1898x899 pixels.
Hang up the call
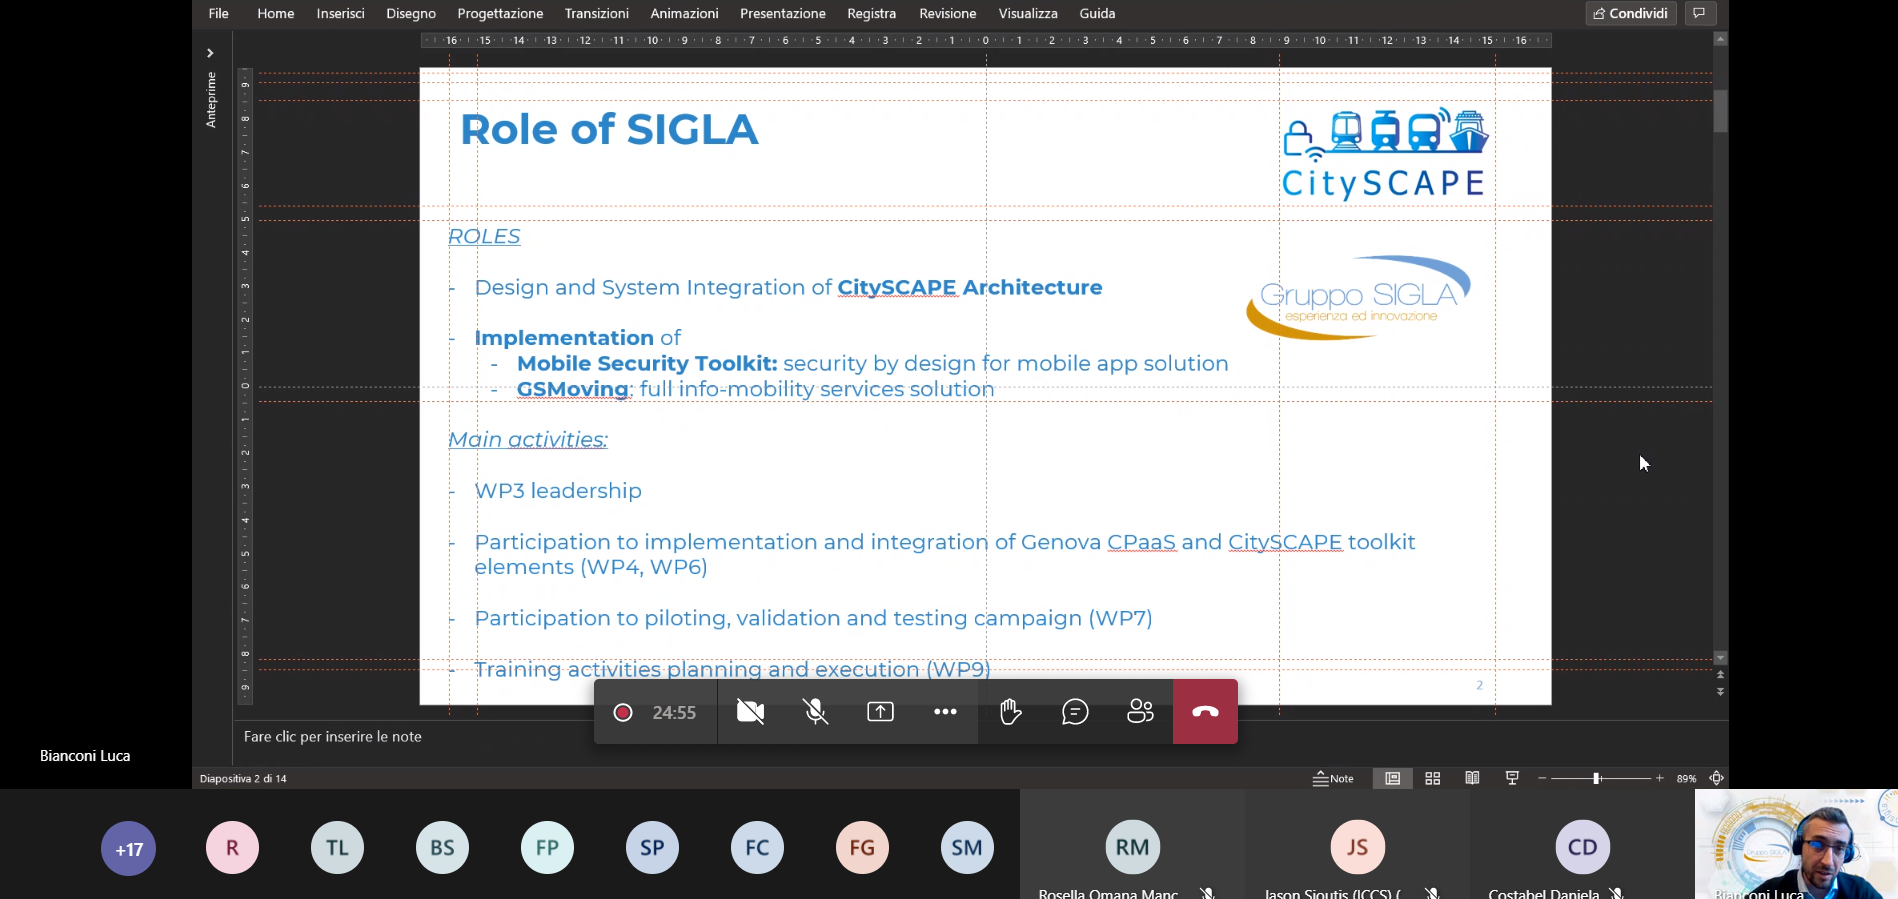(x=1205, y=712)
